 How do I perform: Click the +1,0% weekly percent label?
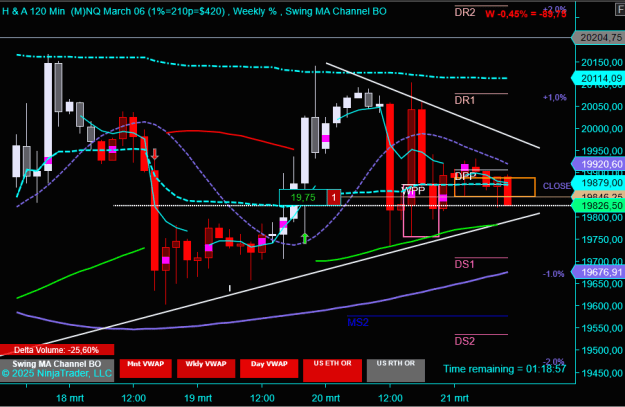(554, 97)
